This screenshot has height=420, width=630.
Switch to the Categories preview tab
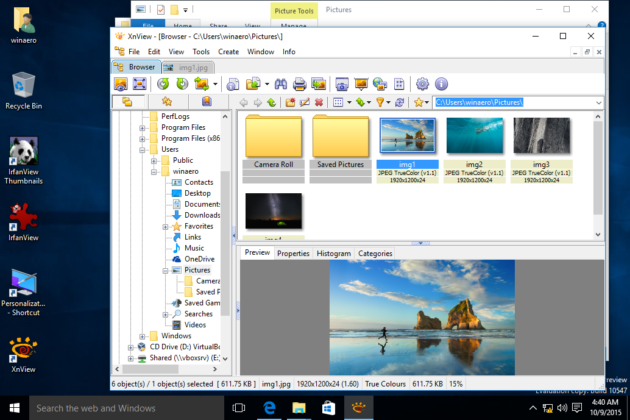[x=375, y=253]
